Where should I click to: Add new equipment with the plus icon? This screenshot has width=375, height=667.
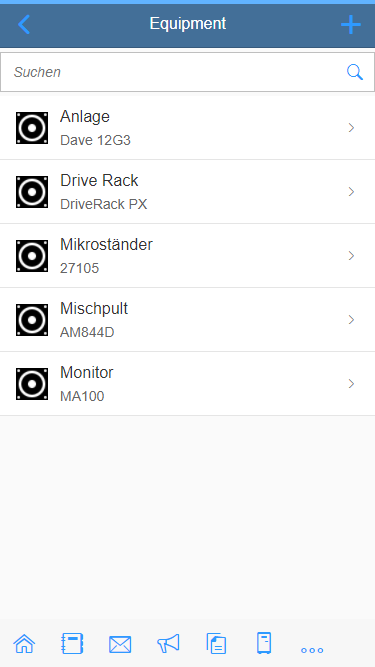pyautogui.click(x=351, y=25)
